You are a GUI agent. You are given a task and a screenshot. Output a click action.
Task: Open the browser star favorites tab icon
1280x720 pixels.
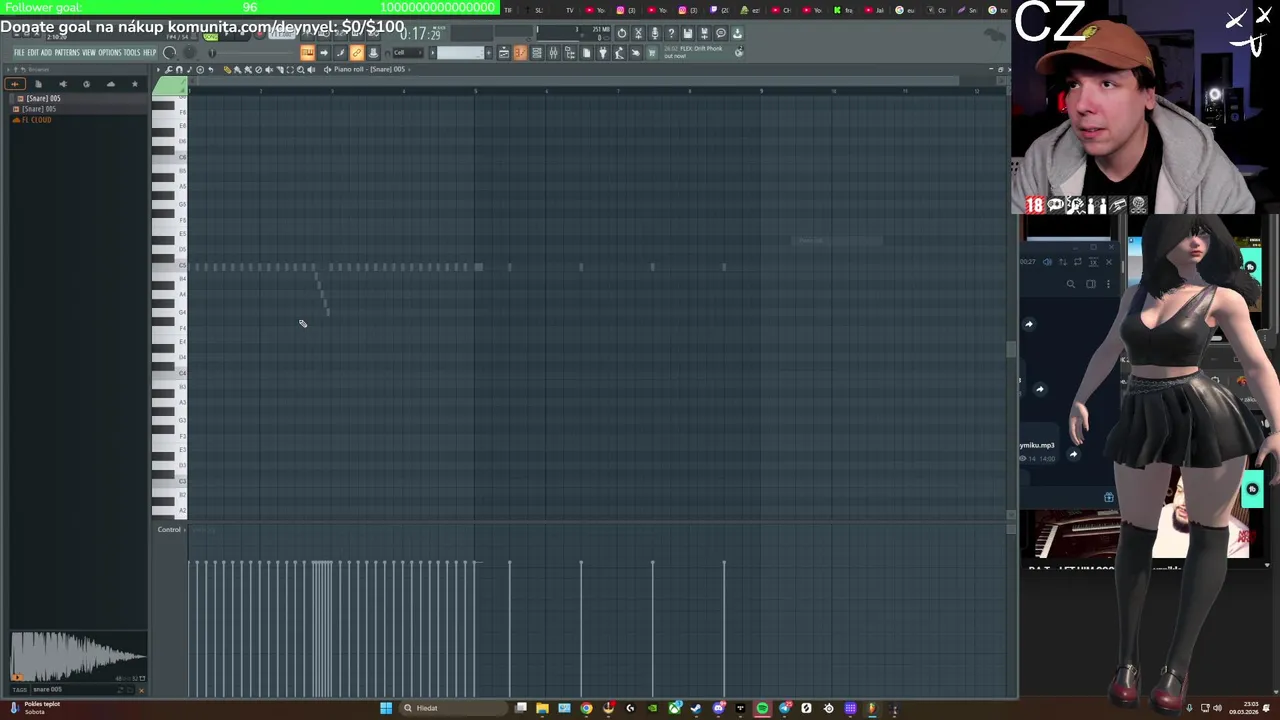[135, 84]
